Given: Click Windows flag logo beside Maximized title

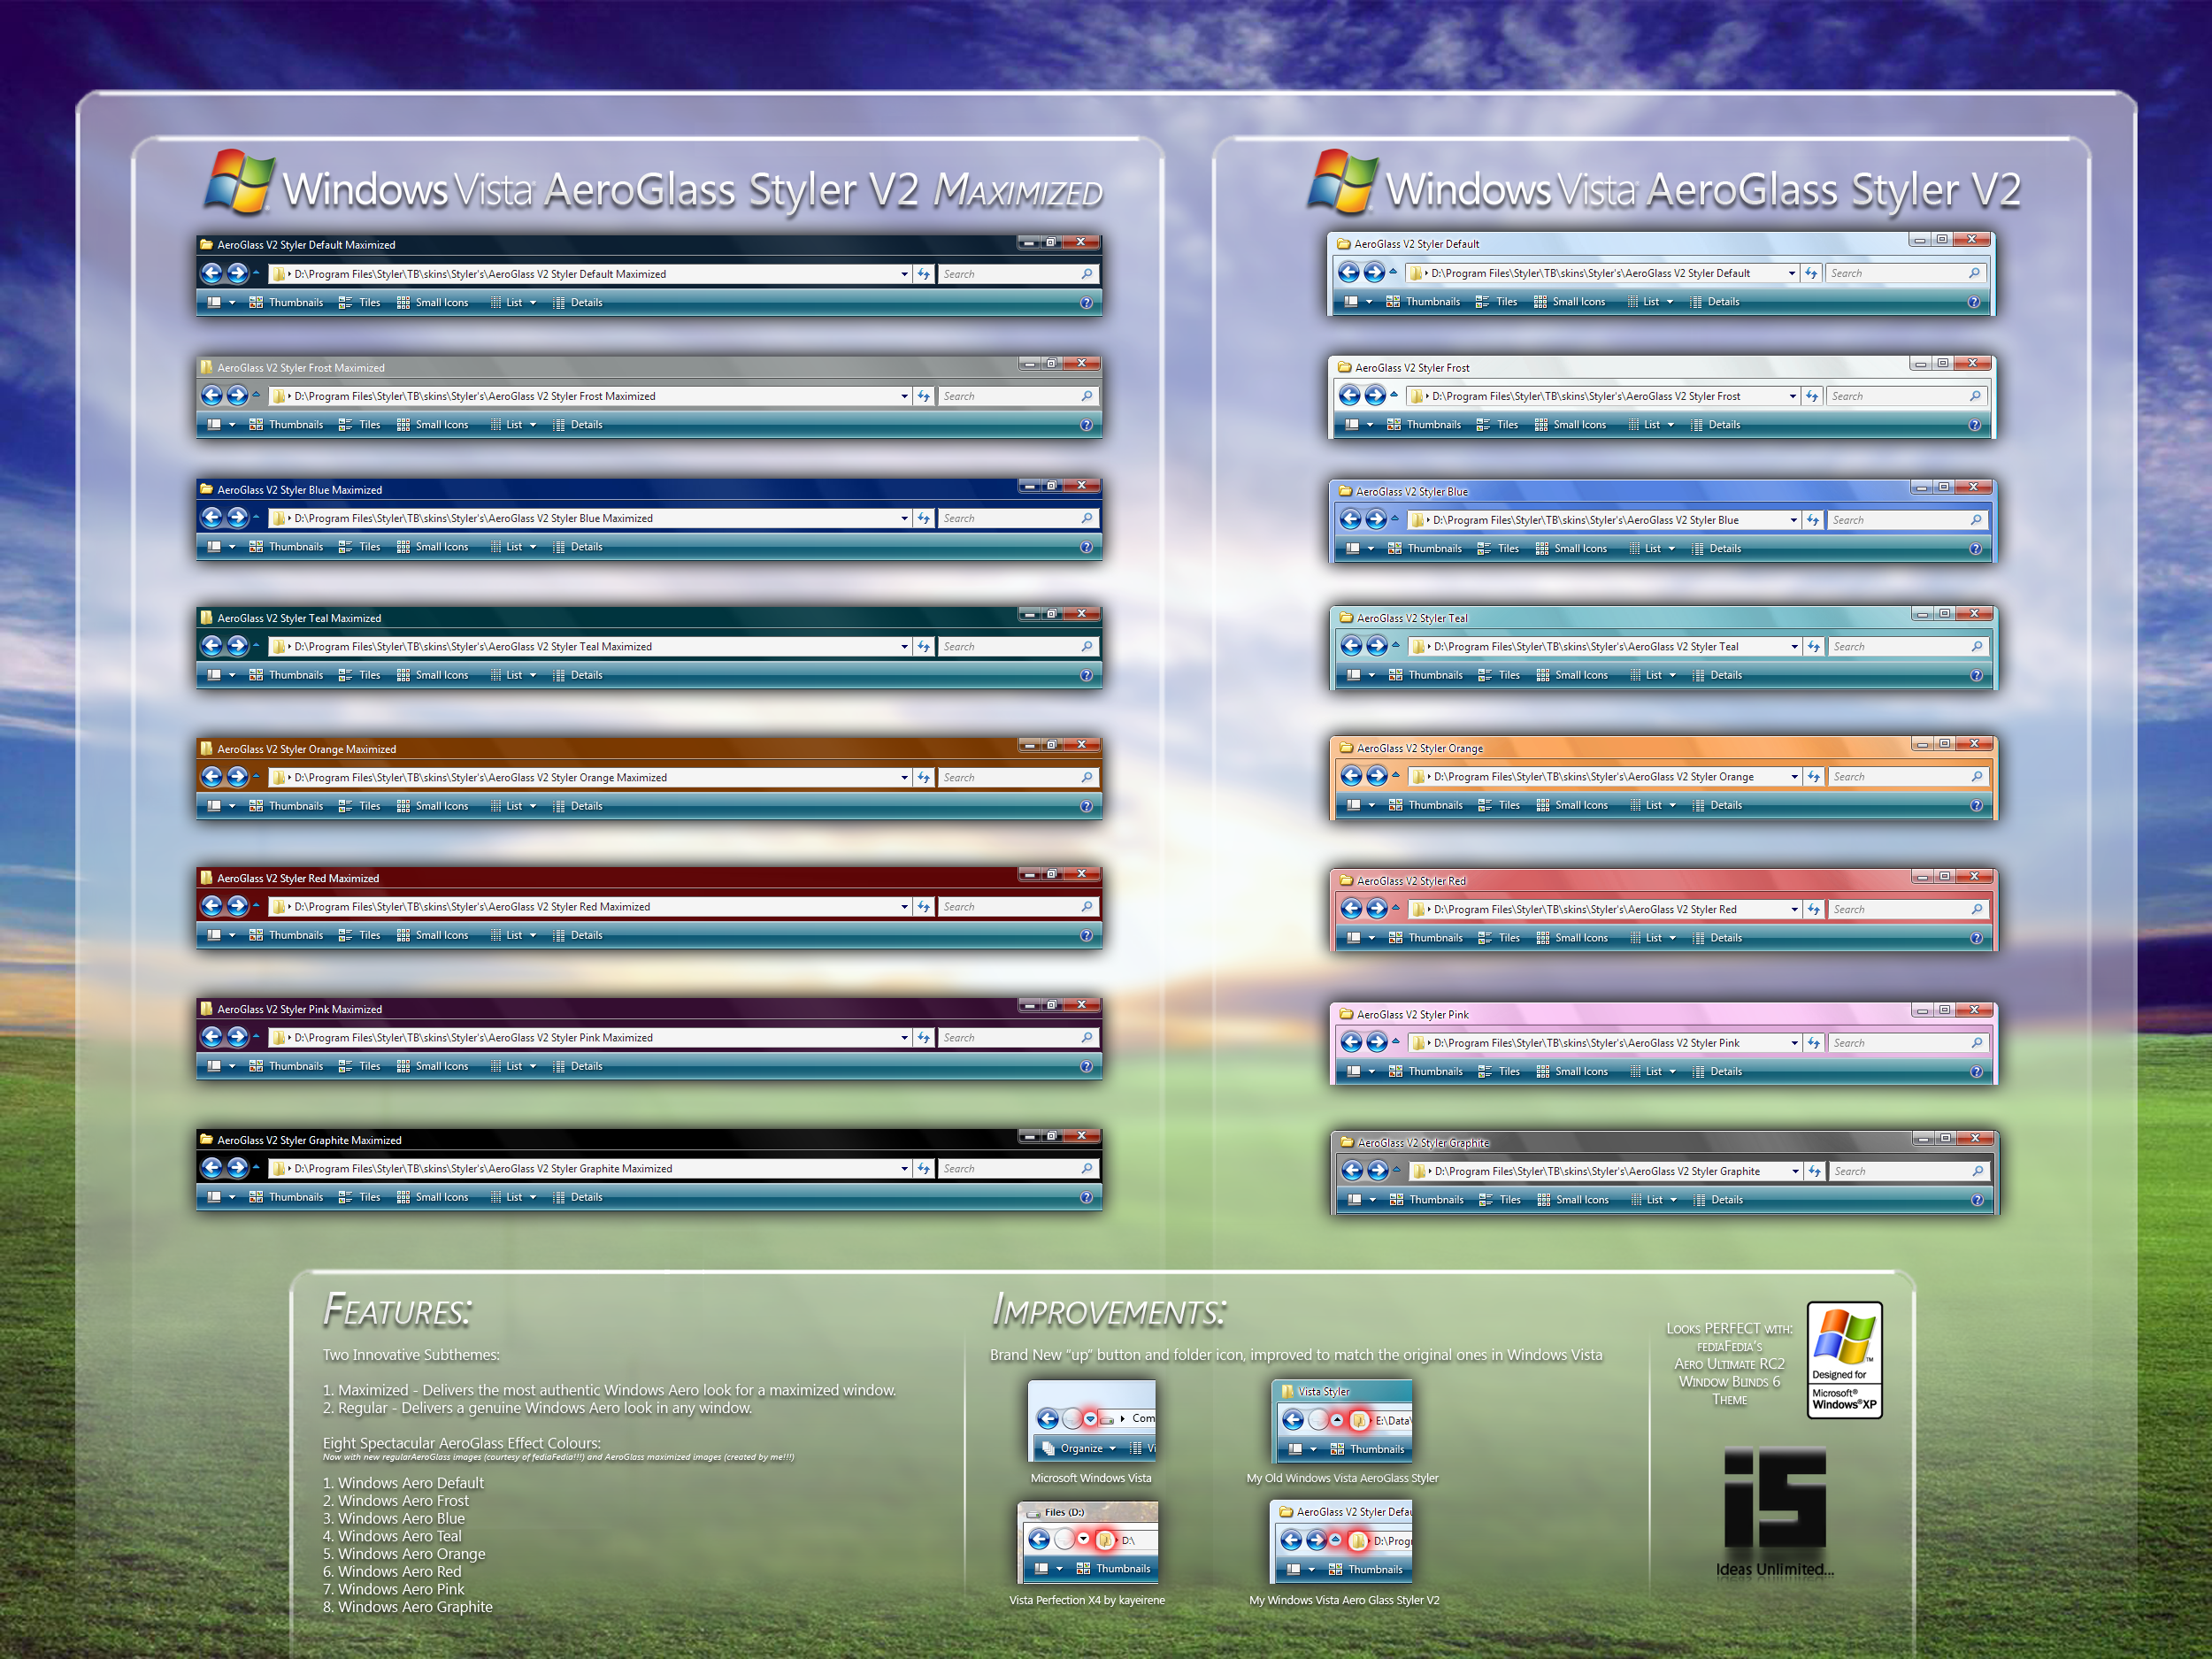Looking at the screenshot, I should coord(239,182).
